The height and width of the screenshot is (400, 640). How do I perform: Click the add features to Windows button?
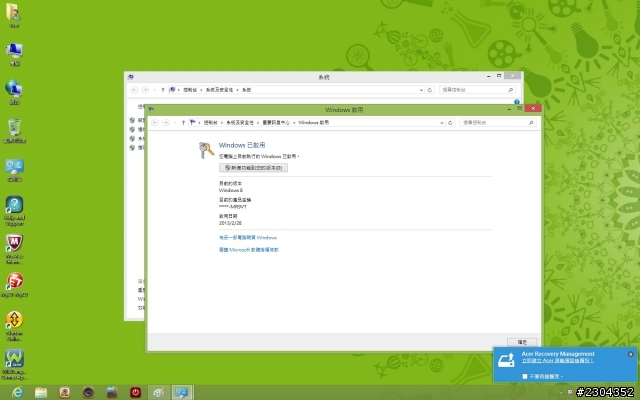(253, 168)
